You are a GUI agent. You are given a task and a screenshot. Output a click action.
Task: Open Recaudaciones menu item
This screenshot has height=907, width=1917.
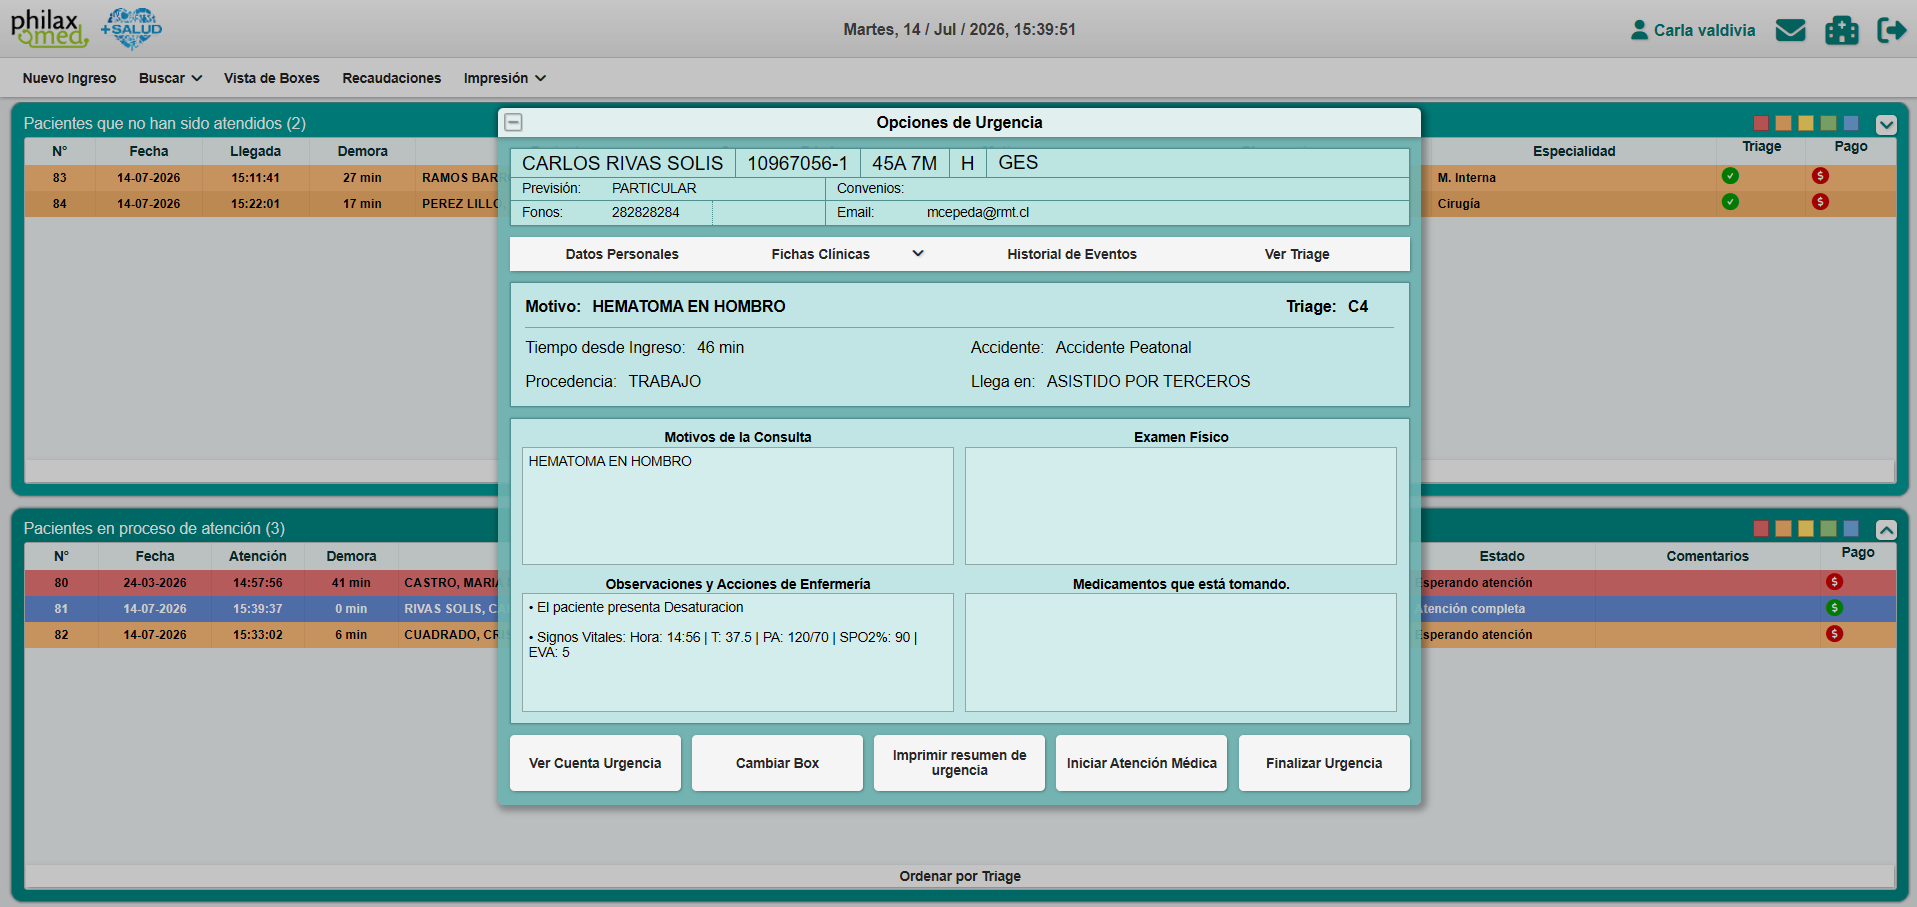(x=392, y=78)
